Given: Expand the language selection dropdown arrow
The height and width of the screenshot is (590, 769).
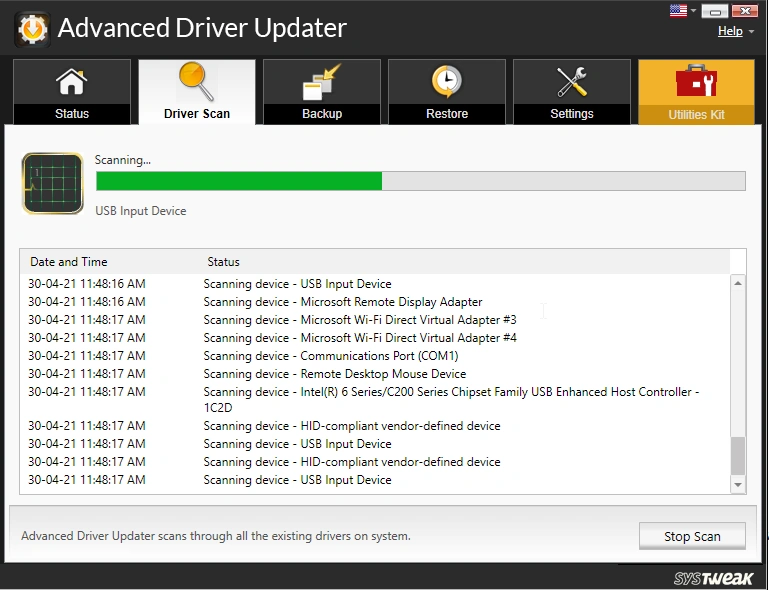Looking at the screenshot, I should coord(692,12).
